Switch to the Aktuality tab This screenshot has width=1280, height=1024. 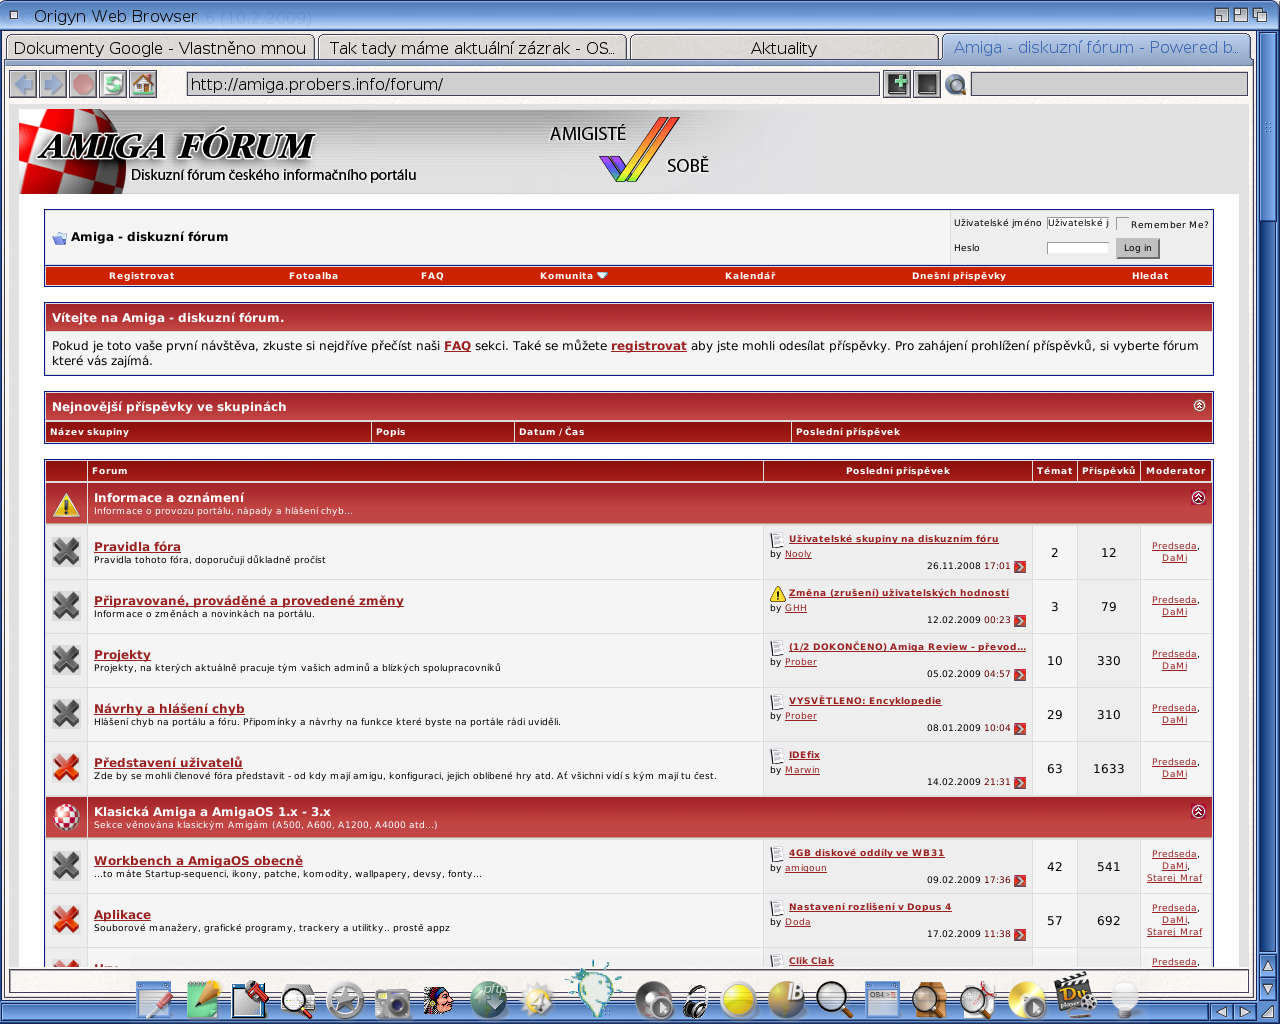[x=784, y=48]
